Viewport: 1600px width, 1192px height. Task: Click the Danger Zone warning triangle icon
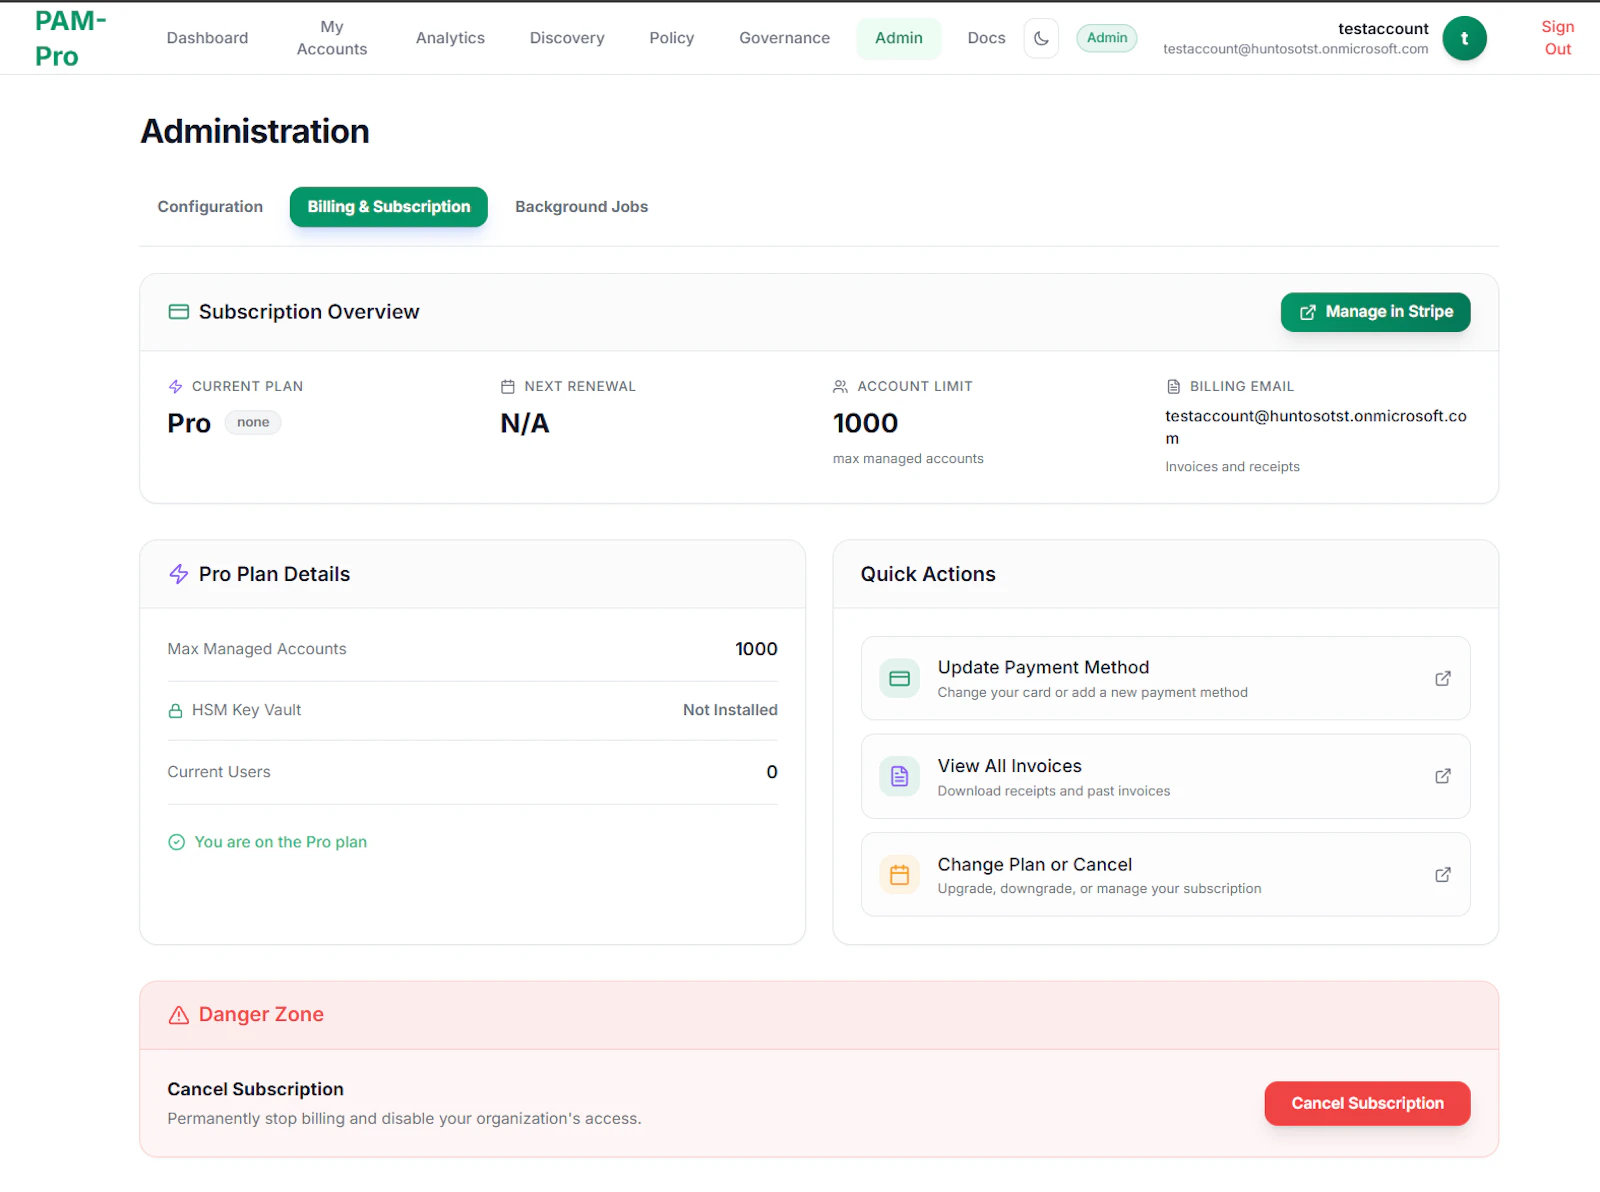point(179,1015)
